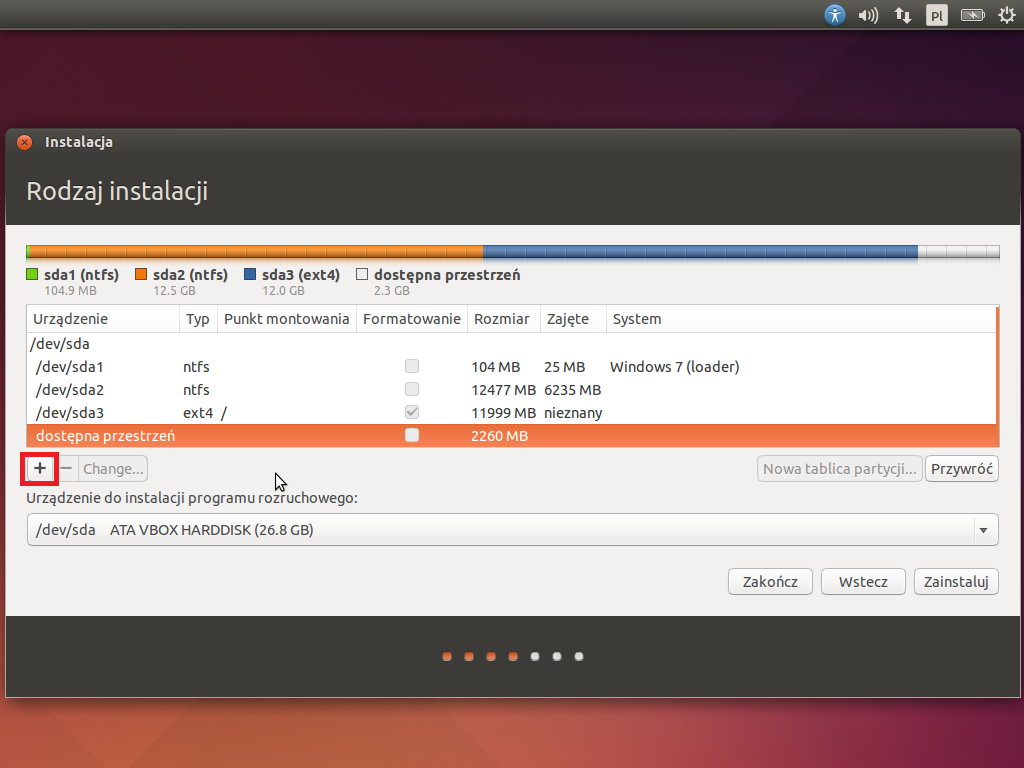The image size is (1024, 768).
Task: Click the 12477 MB size cell
Action: click(x=504, y=390)
